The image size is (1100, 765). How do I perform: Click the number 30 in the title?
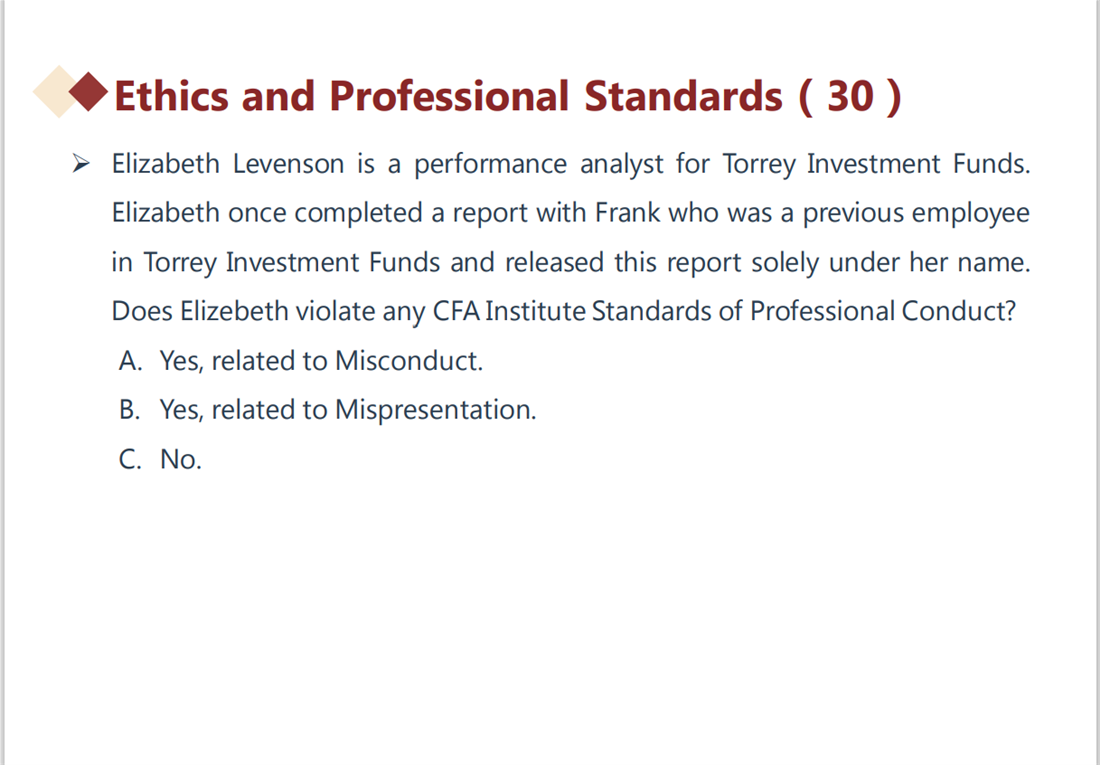[850, 95]
